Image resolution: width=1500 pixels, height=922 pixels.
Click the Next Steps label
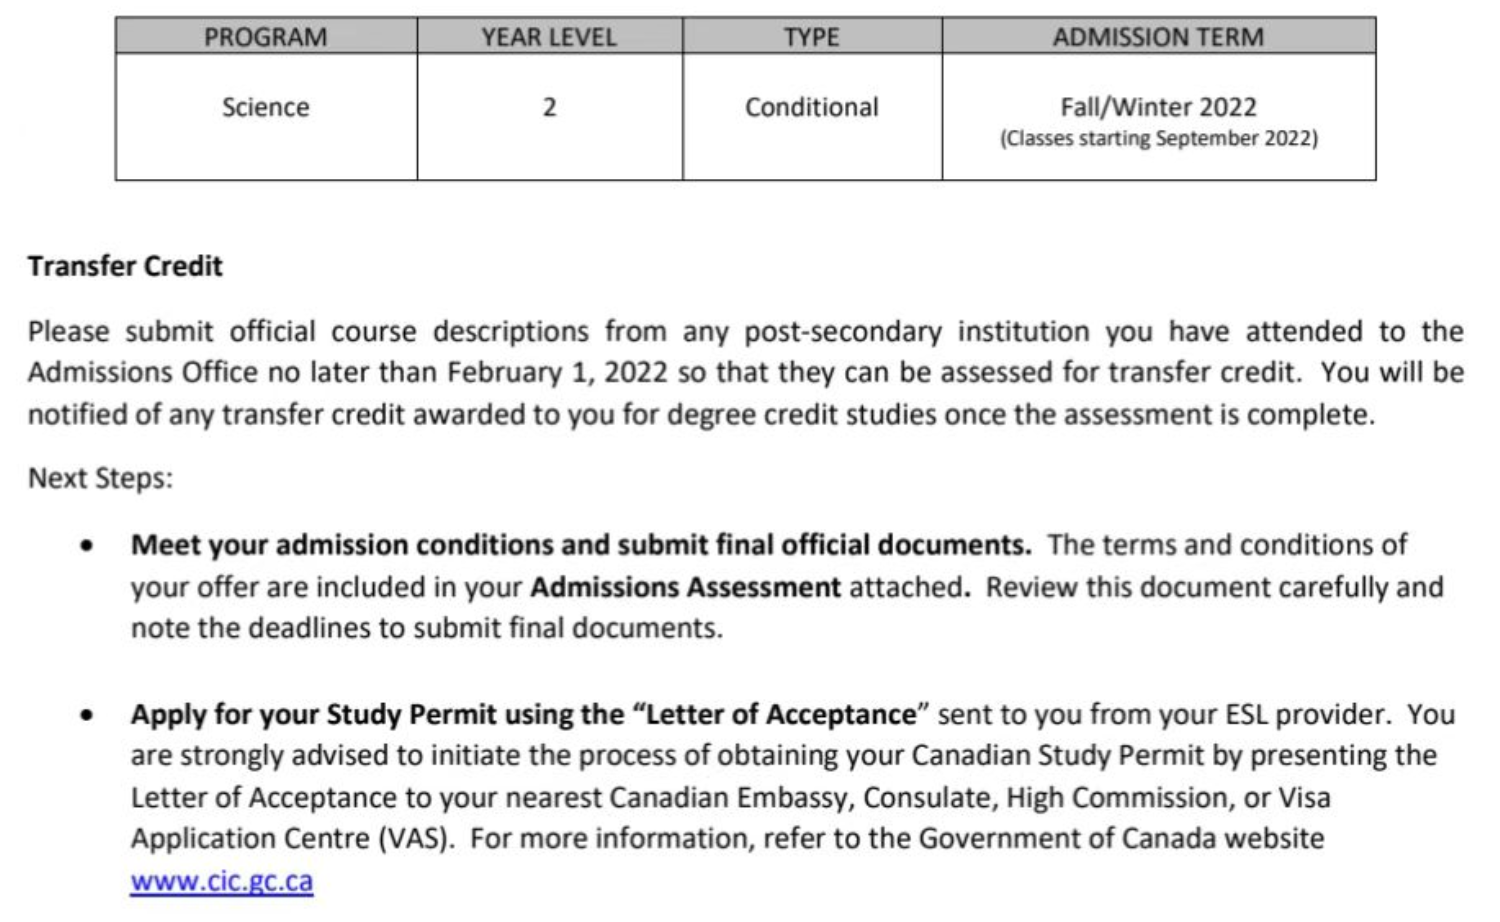tap(100, 478)
